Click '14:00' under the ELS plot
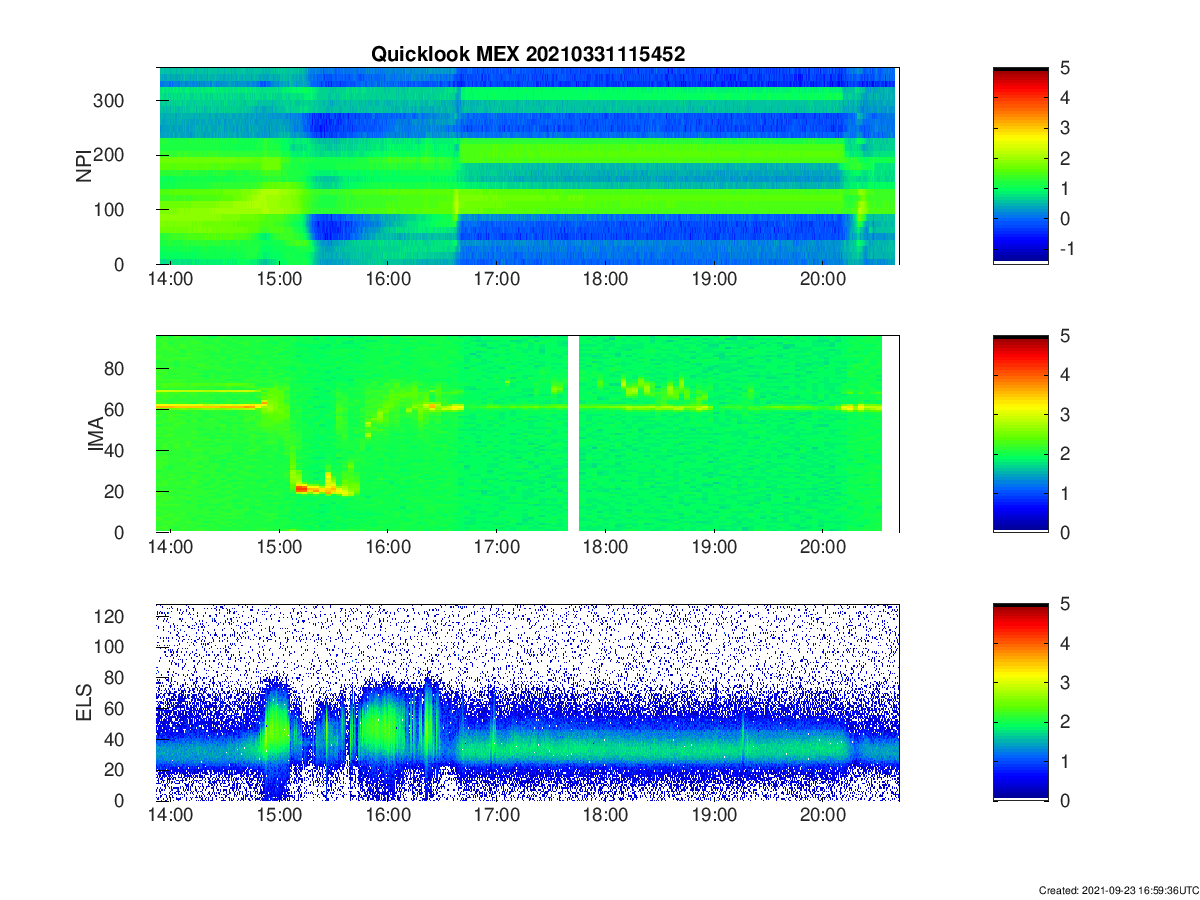This screenshot has width=1200, height=900. (170, 817)
